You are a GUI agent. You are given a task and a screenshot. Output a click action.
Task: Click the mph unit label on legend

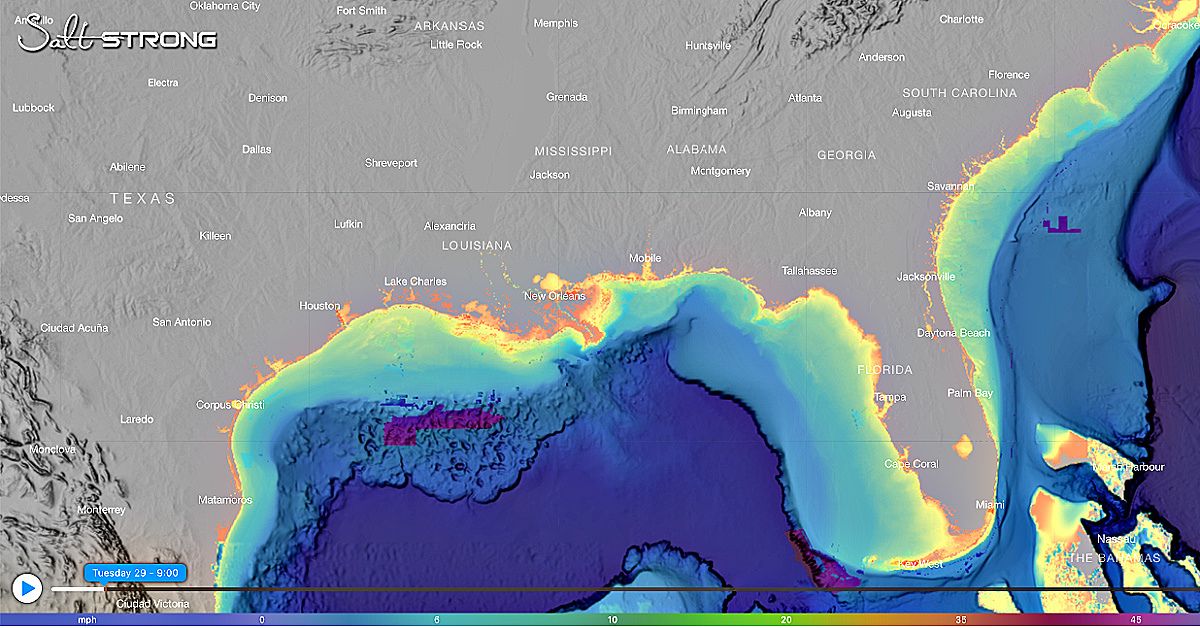(88, 620)
